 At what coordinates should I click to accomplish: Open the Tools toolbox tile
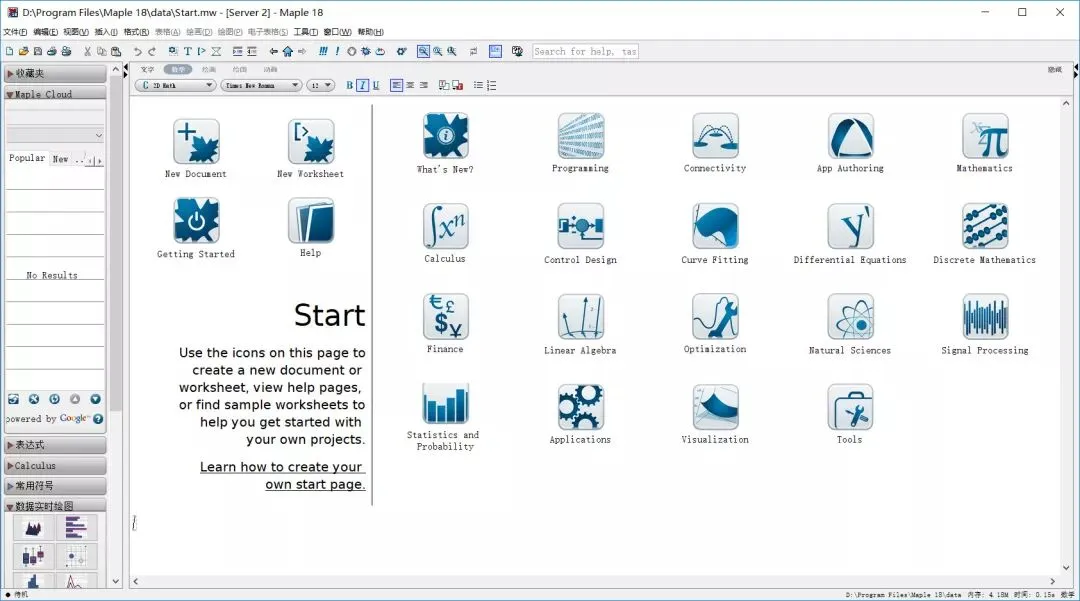(x=851, y=407)
